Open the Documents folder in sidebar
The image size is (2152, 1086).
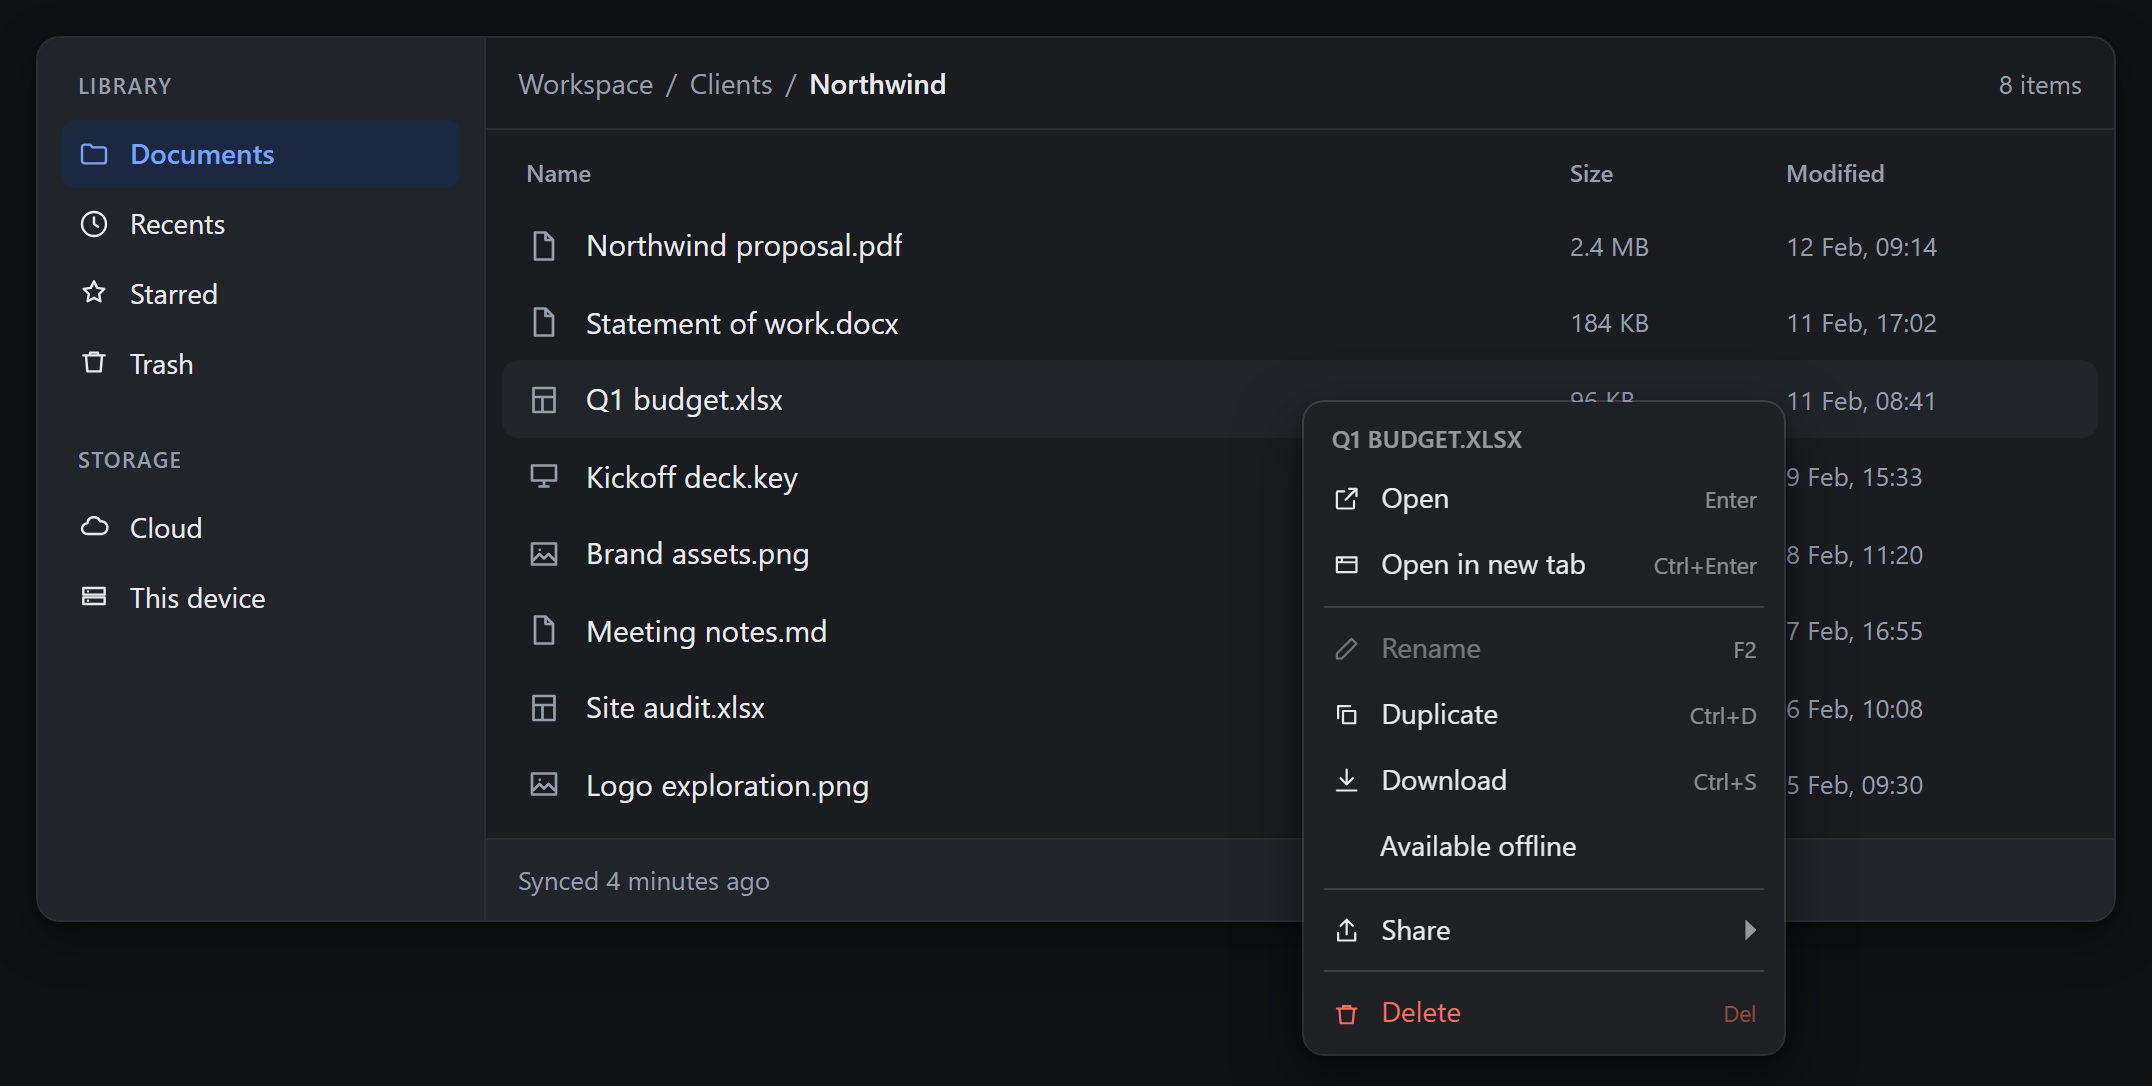click(260, 154)
